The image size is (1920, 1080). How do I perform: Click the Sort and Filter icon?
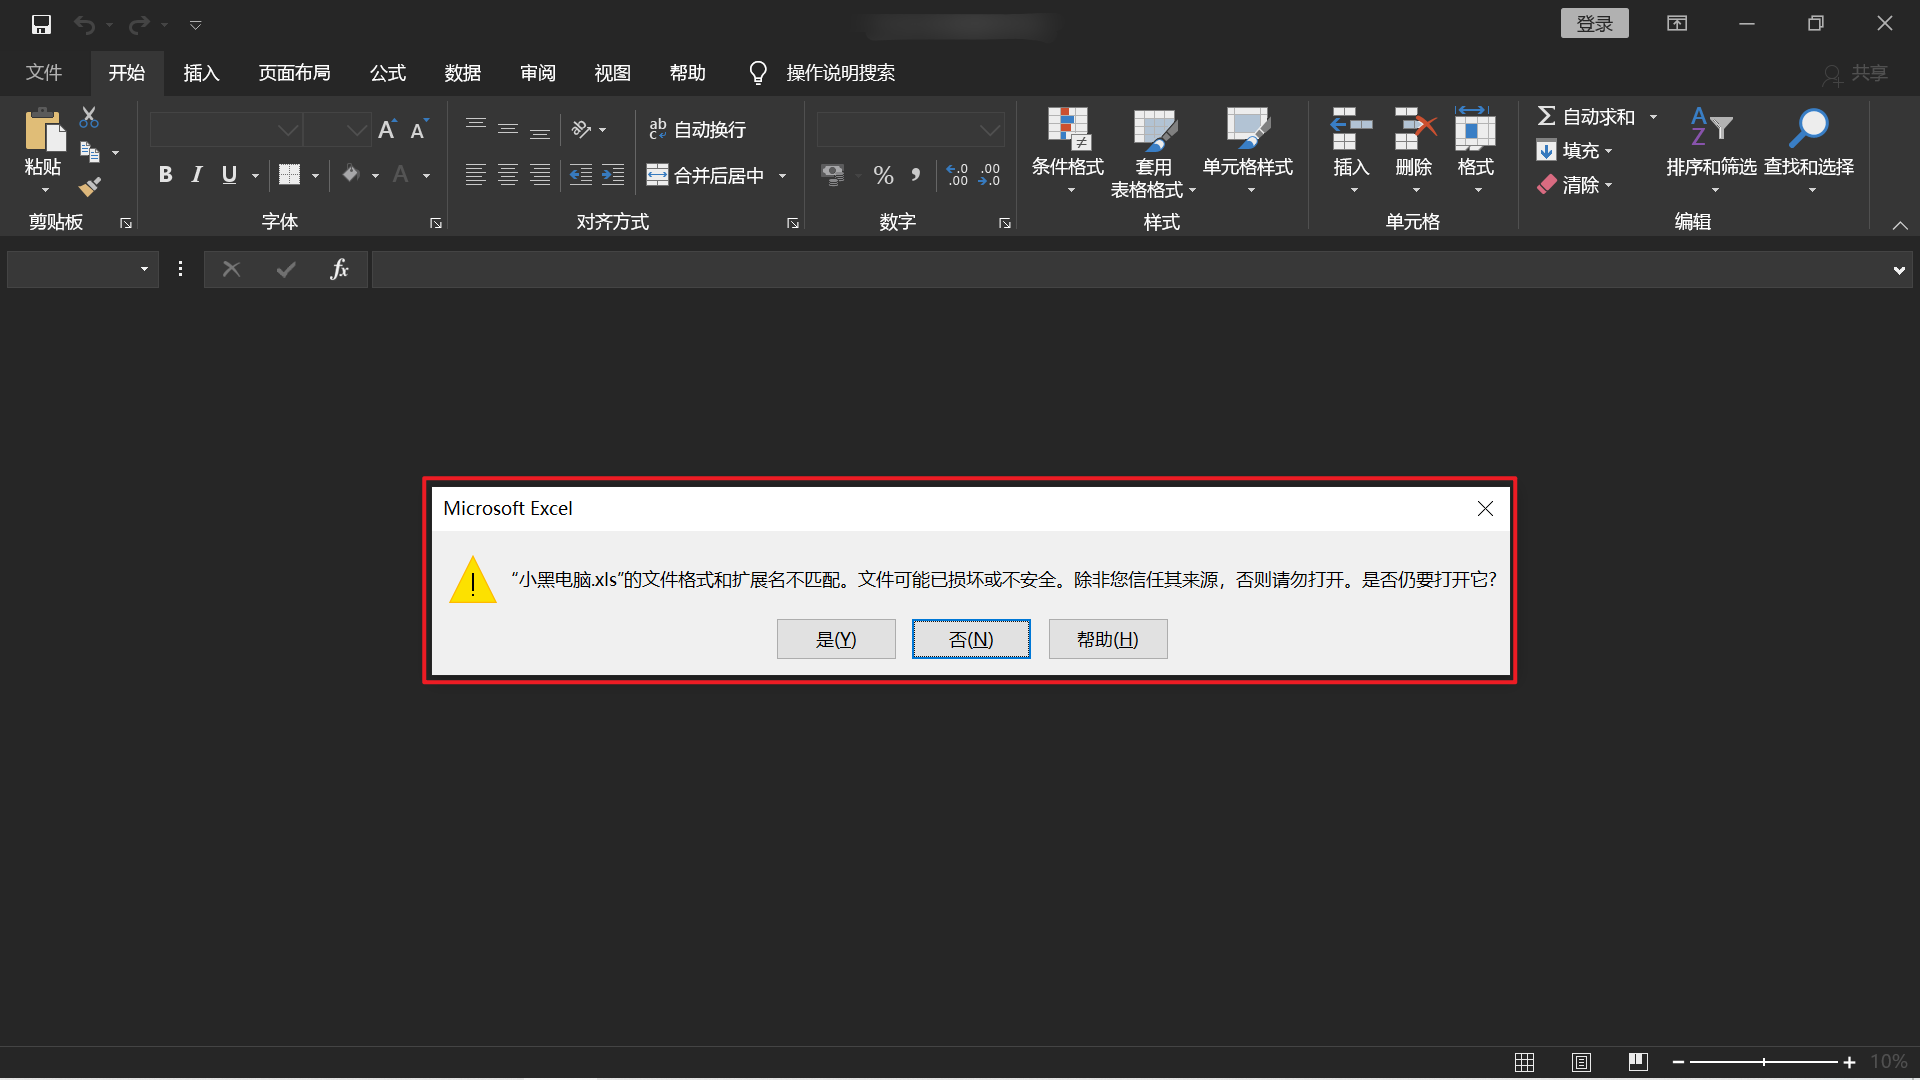[1710, 129]
